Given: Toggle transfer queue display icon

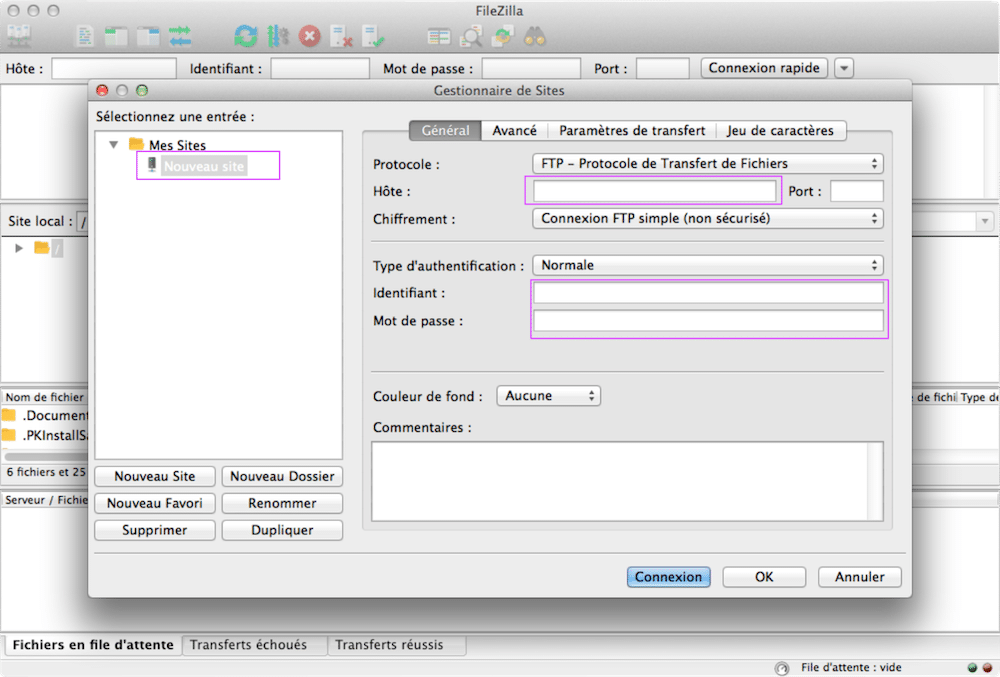Looking at the screenshot, I should (x=180, y=36).
